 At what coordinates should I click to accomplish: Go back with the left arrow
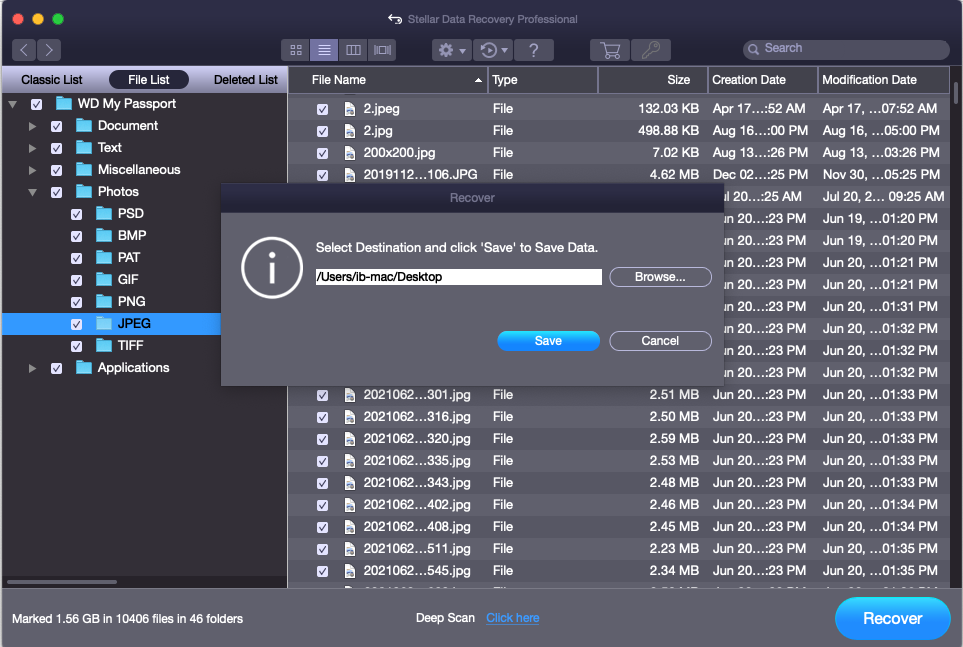pos(25,50)
